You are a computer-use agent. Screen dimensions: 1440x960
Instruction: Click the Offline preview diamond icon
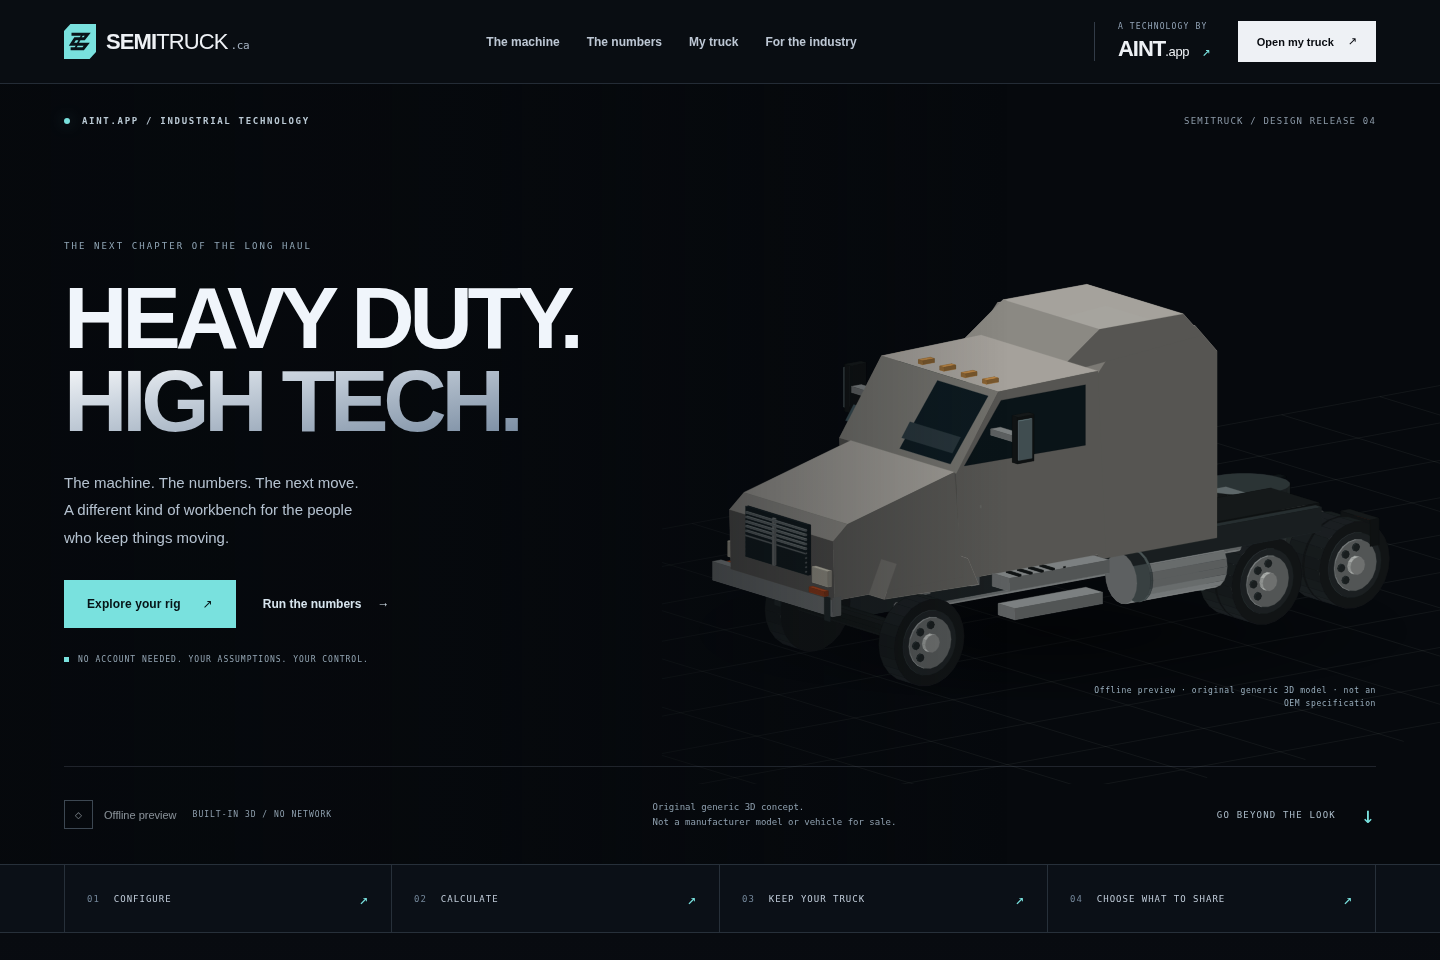78,814
